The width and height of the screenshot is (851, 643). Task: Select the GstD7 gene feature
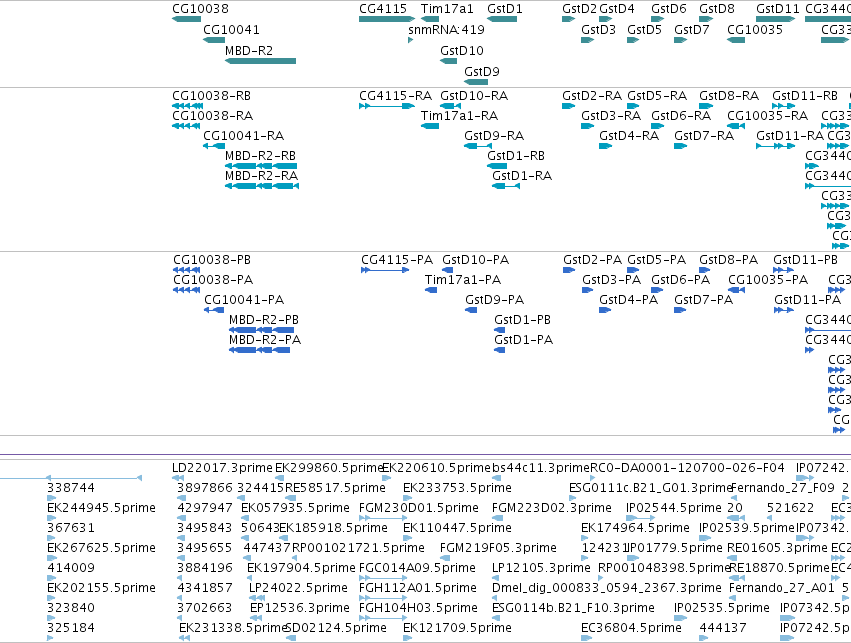[x=681, y=40]
